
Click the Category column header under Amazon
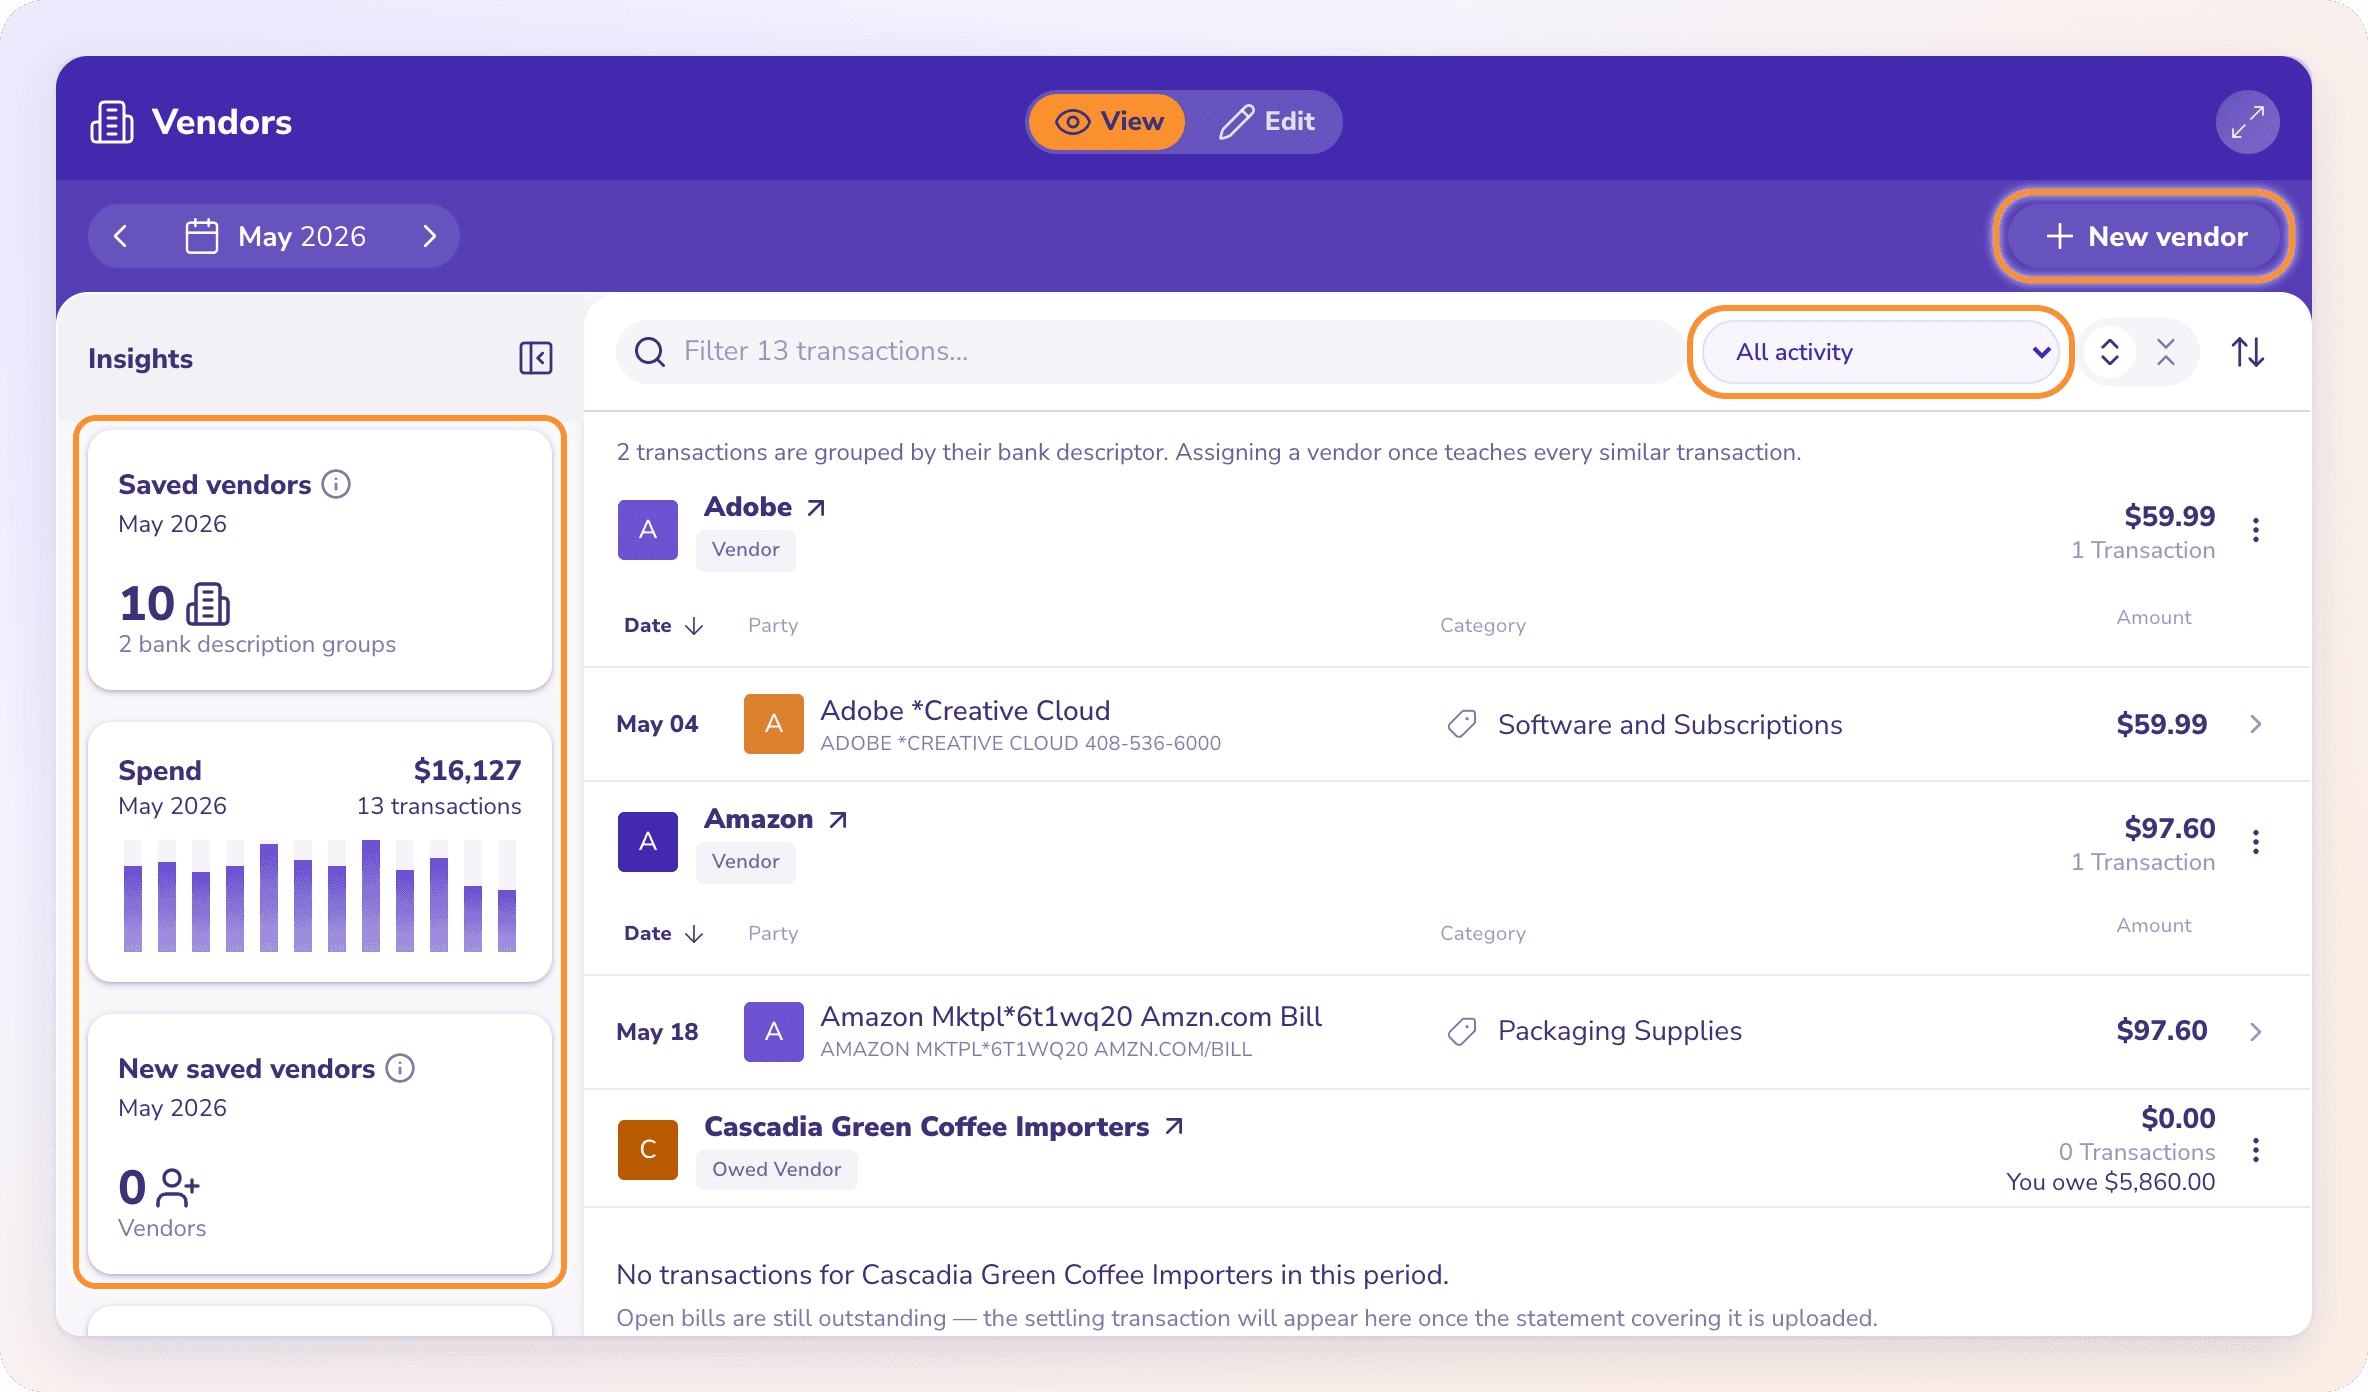coord(1483,934)
